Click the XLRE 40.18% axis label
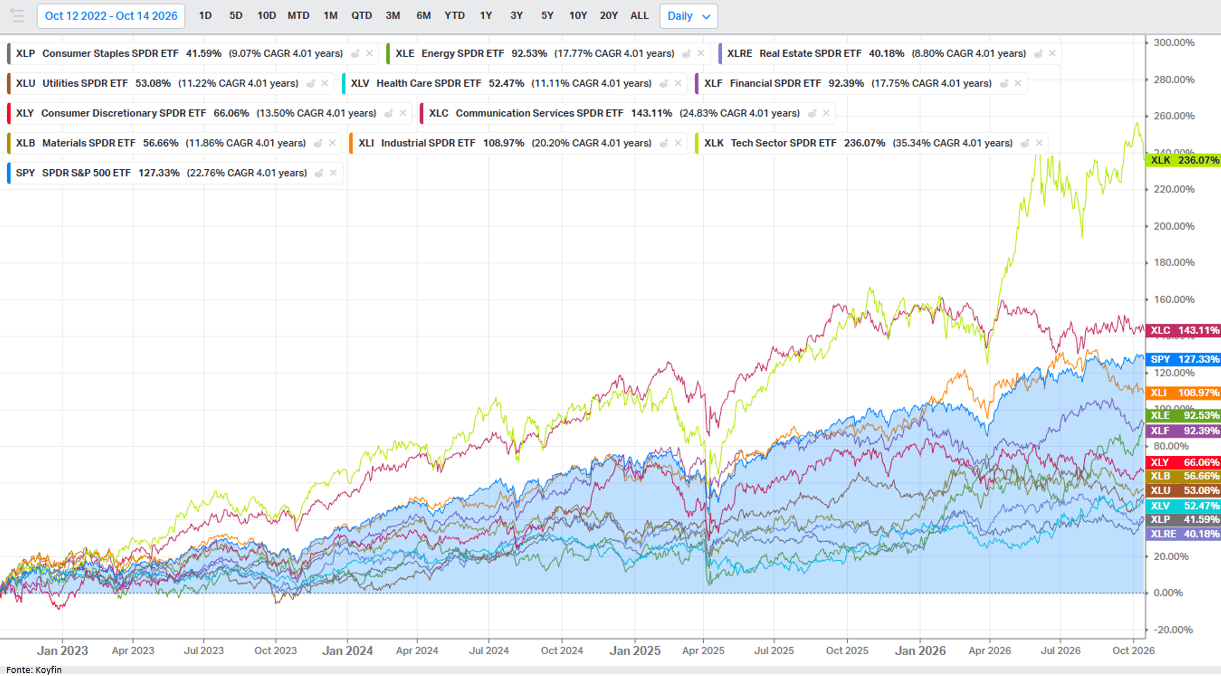This screenshot has height=676, width=1221. point(1184,534)
